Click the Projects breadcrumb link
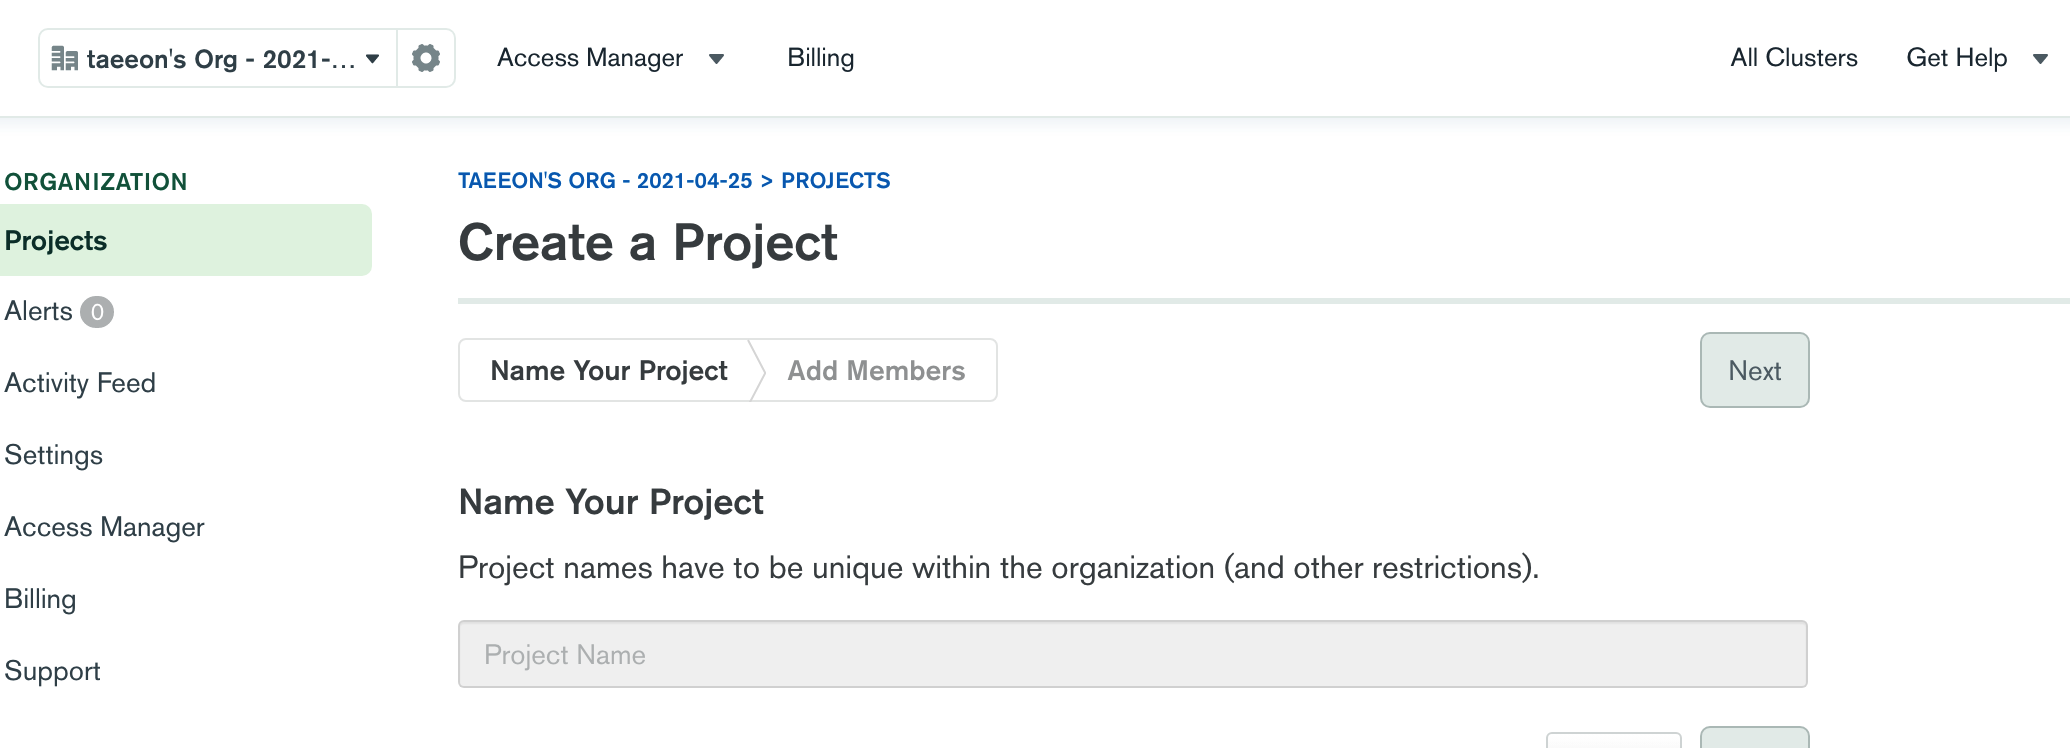This screenshot has width=2070, height=748. tap(835, 181)
